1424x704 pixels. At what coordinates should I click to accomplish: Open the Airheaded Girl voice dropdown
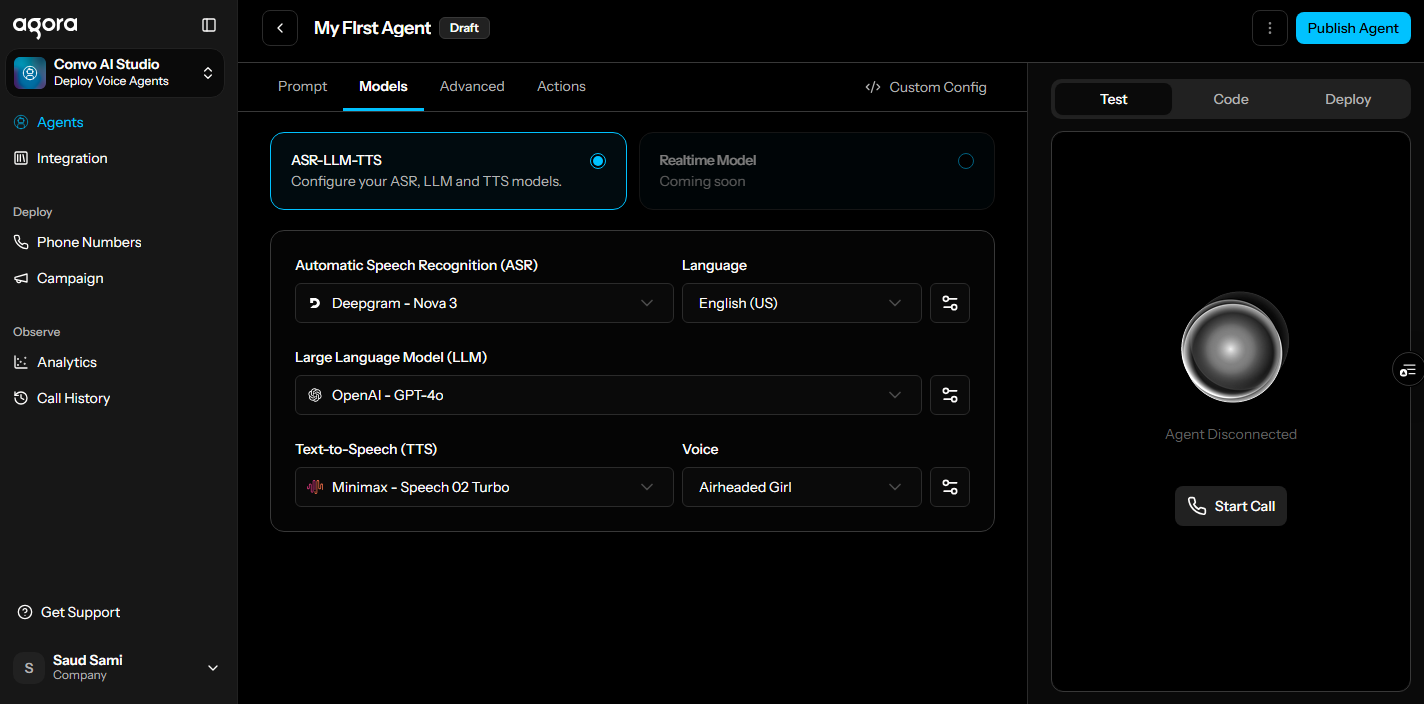coord(801,487)
